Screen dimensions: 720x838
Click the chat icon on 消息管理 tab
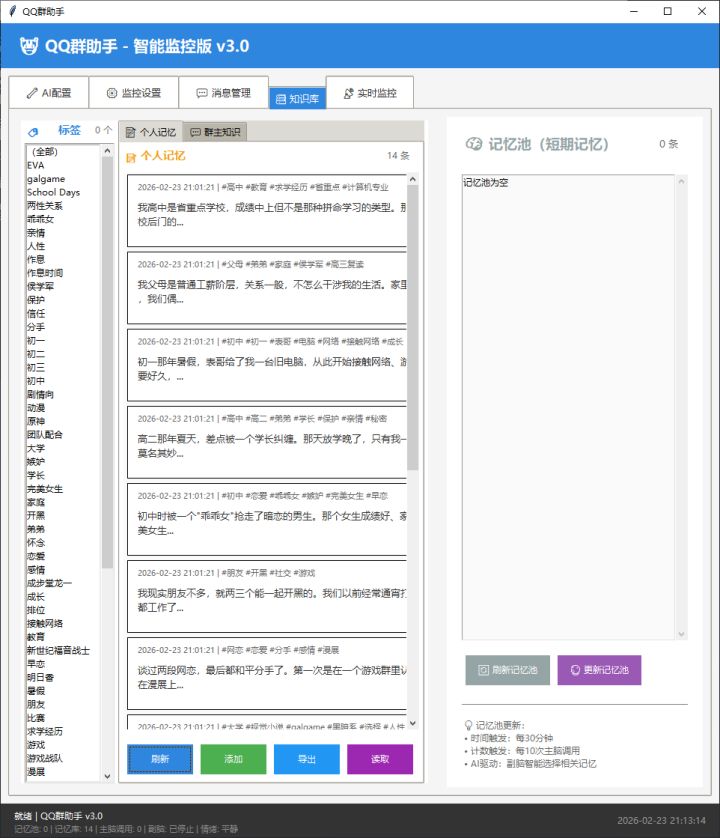pos(202,93)
